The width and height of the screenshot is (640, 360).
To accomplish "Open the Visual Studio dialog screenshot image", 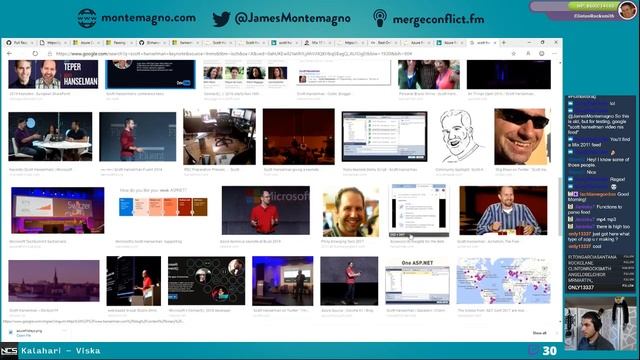I will click(x=384, y=136).
